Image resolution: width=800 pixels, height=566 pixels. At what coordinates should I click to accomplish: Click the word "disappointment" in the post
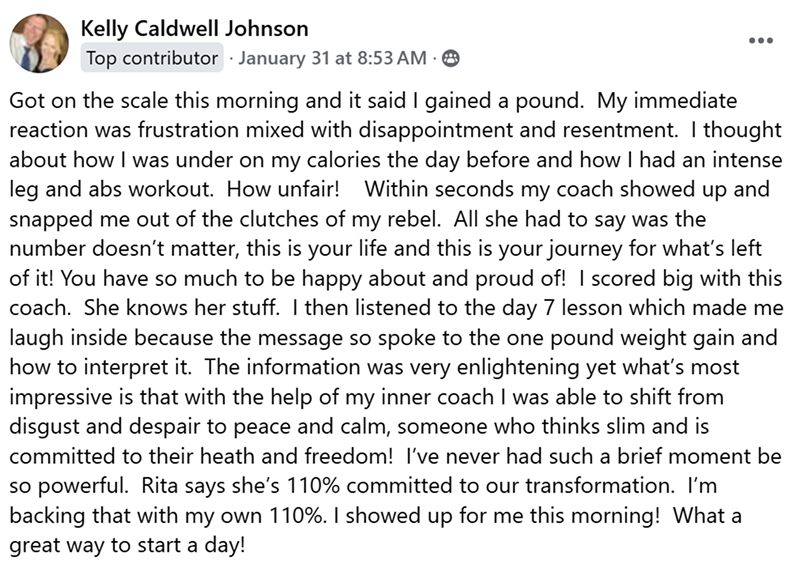coord(436,130)
